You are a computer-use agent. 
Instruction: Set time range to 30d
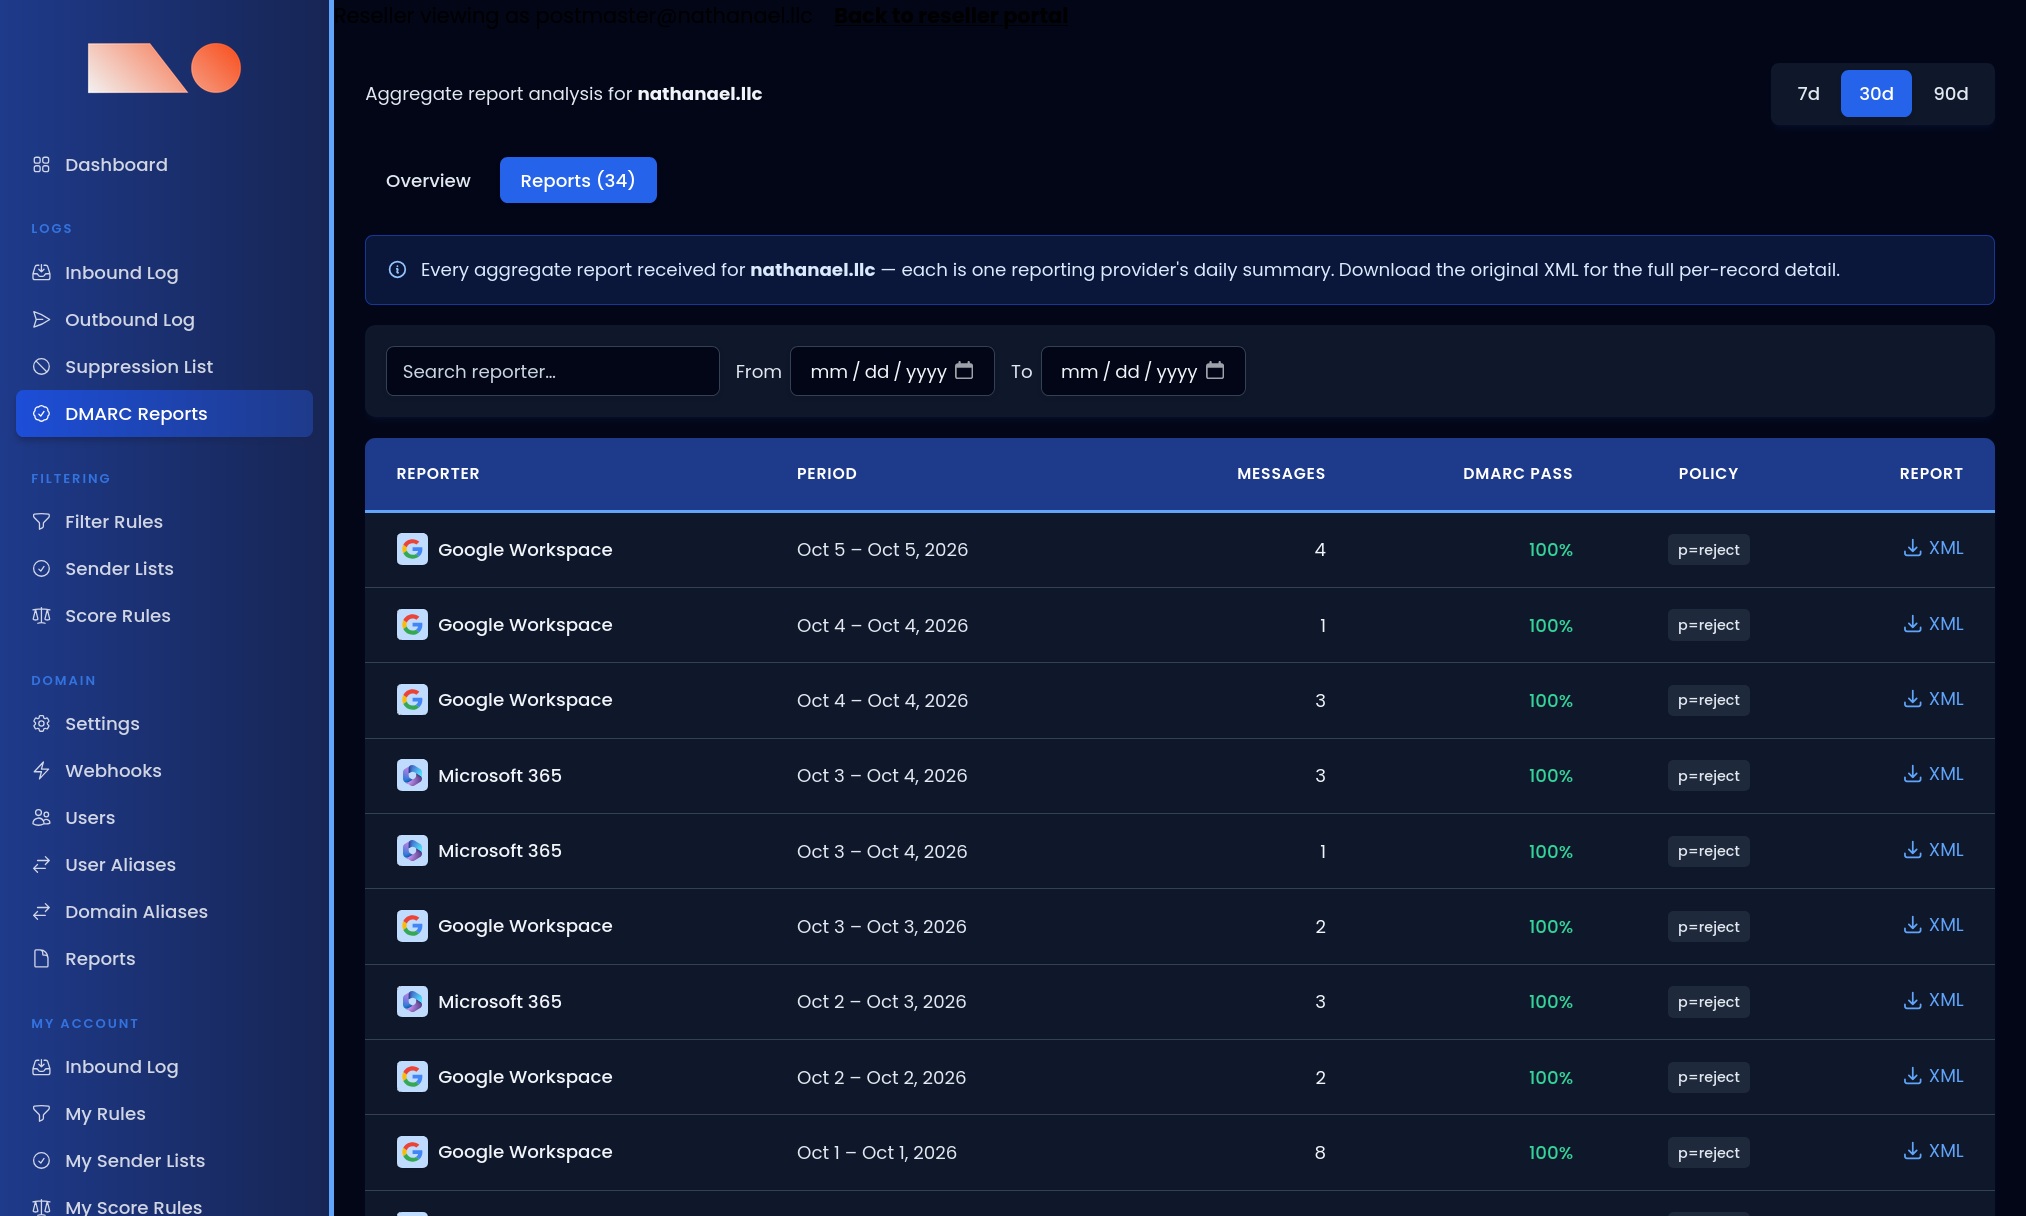tap(1876, 94)
